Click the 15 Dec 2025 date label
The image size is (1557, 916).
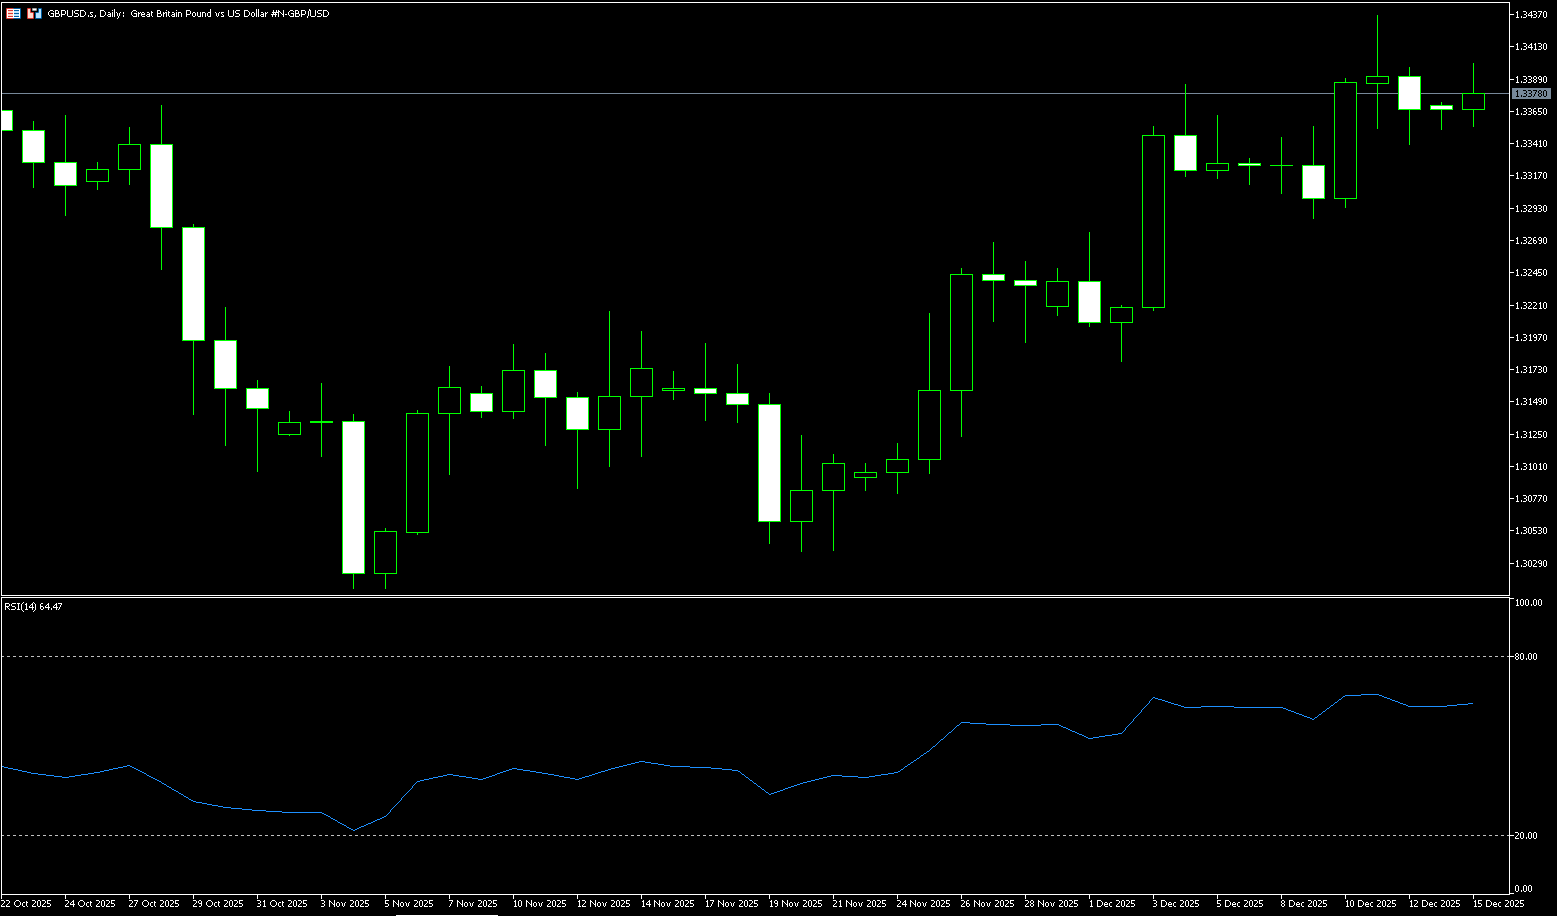tap(1497, 904)
